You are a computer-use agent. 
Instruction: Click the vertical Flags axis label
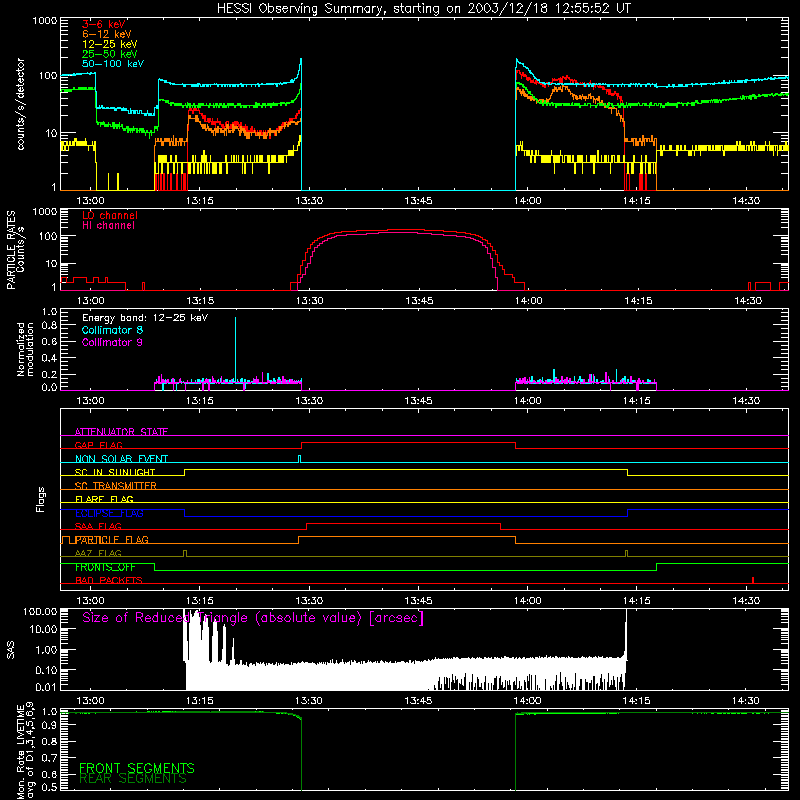pos(40,499)
